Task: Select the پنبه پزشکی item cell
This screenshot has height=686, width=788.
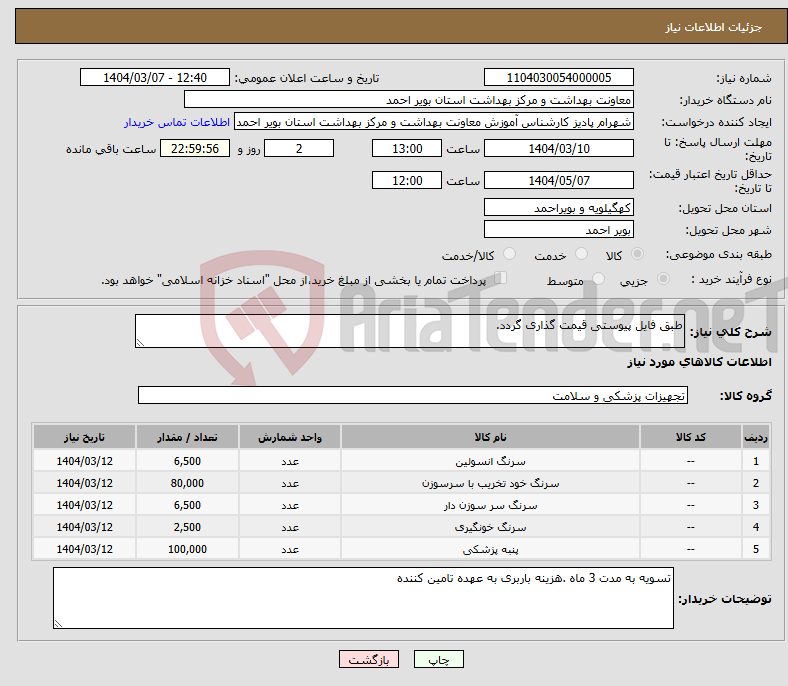Action: [490, 549]
